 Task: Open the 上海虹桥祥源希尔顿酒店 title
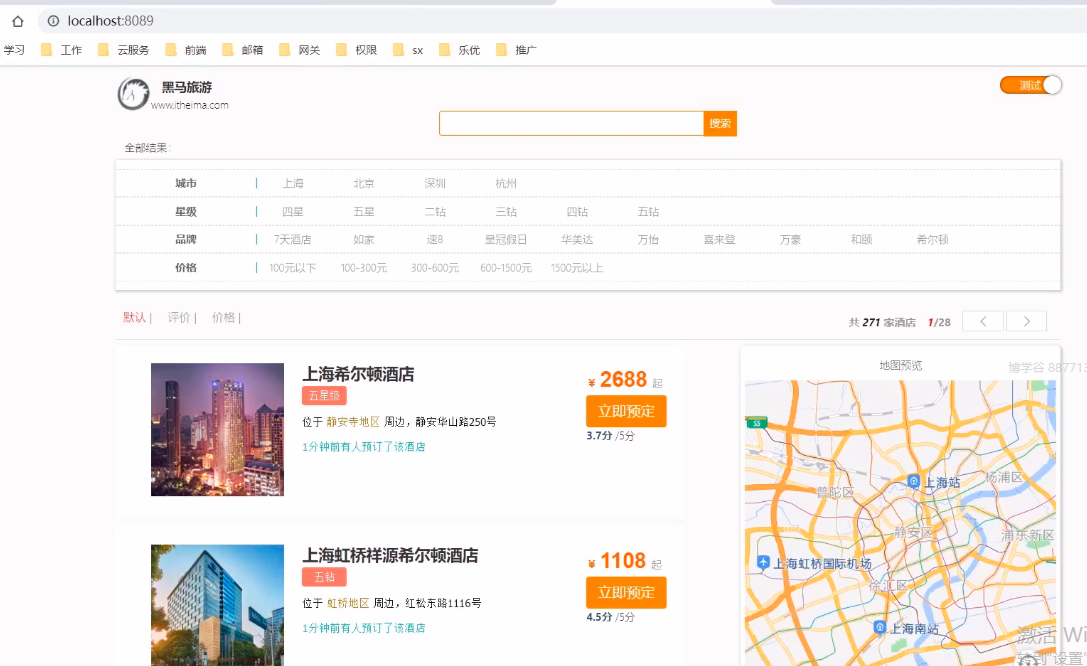(x=390, y=556)
